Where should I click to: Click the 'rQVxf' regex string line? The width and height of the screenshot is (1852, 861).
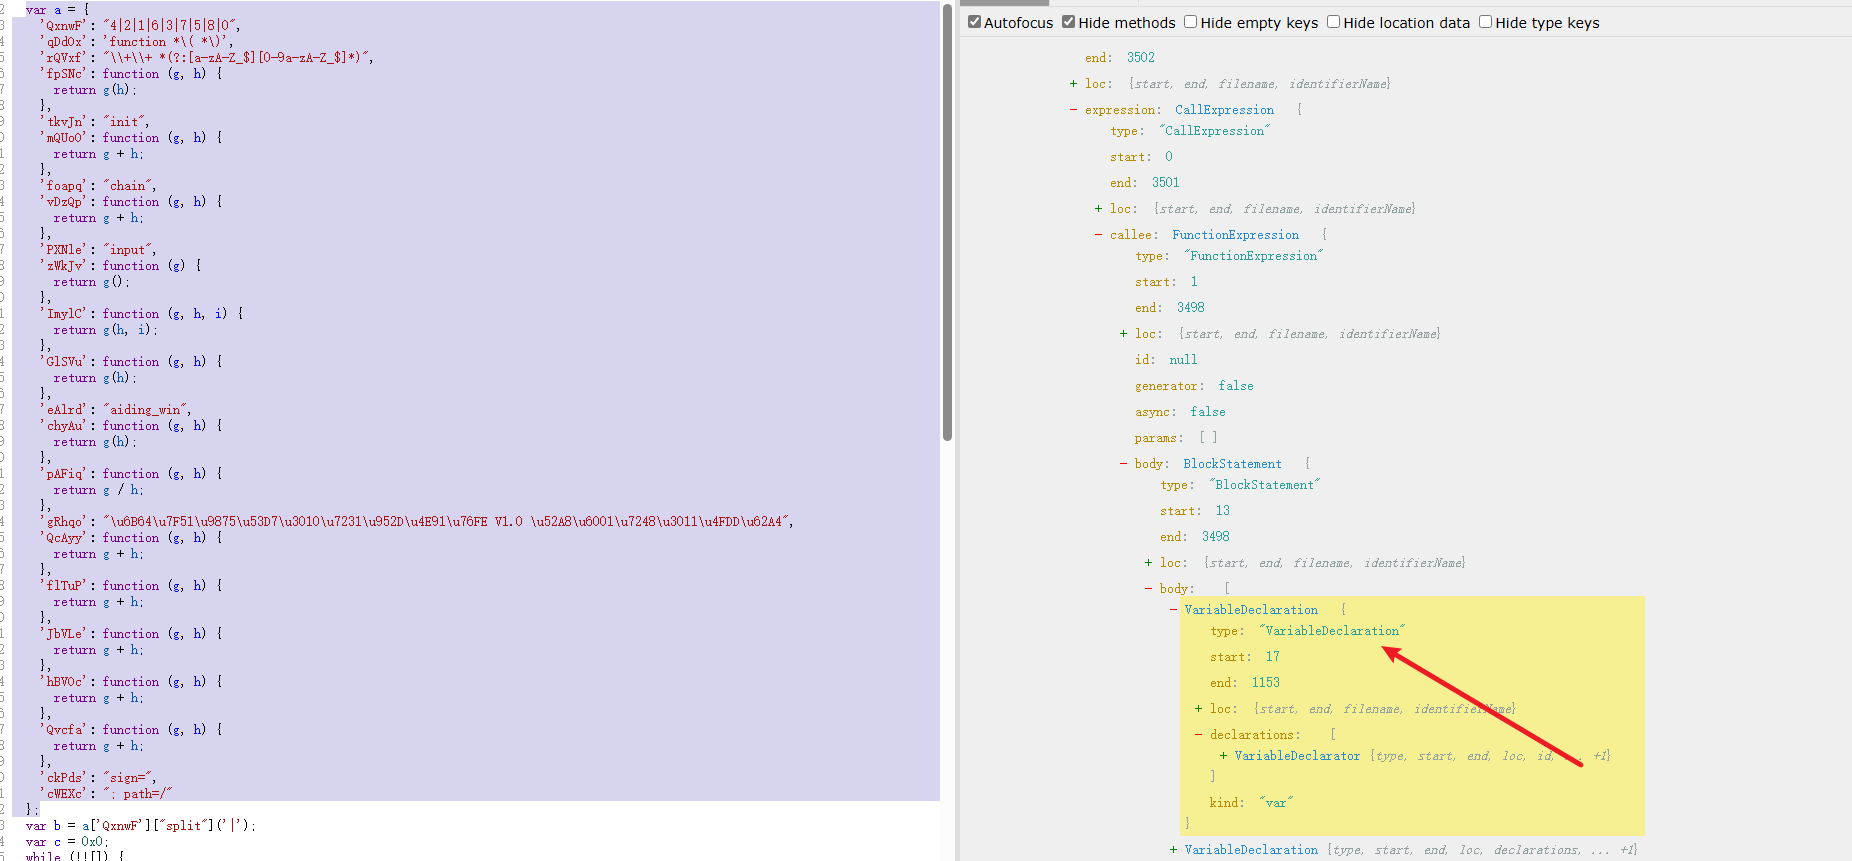pyautogui.click(x=206, y=58)
